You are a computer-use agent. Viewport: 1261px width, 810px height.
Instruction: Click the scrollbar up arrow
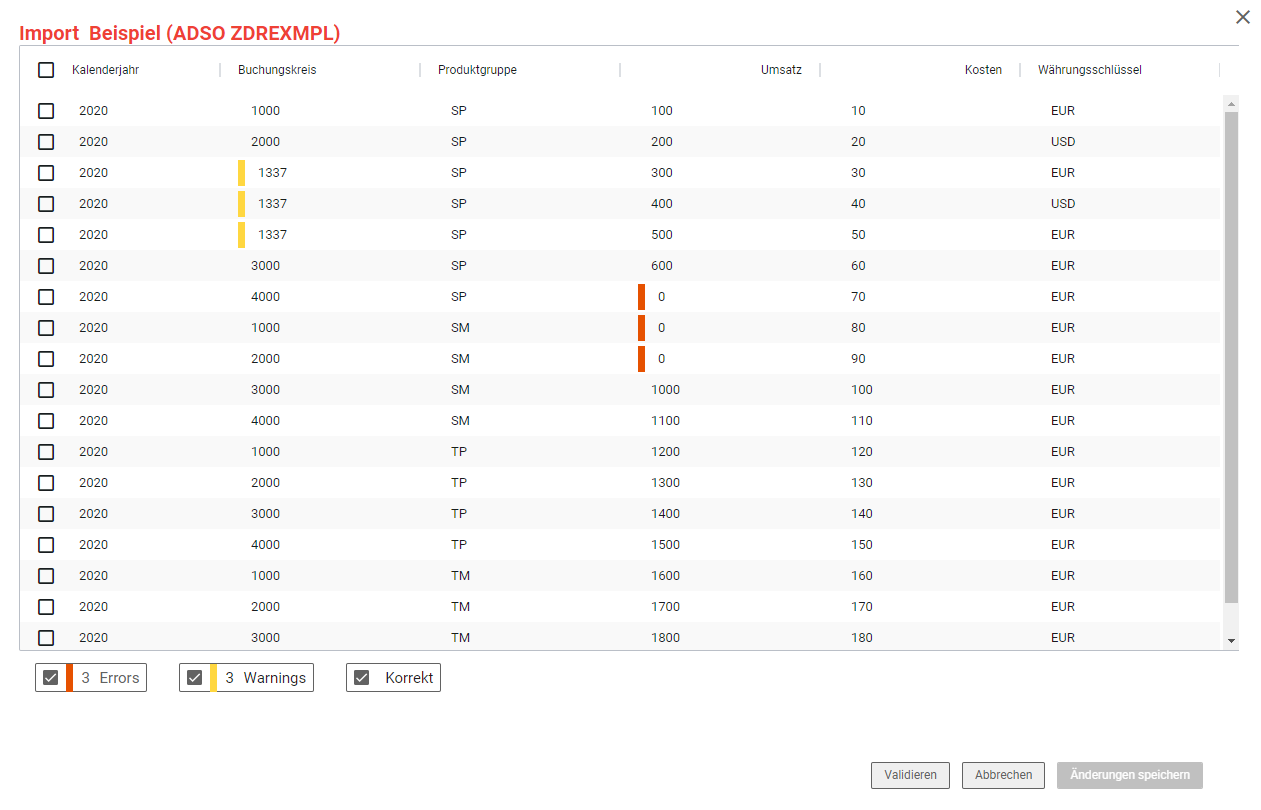[1231, 103]
